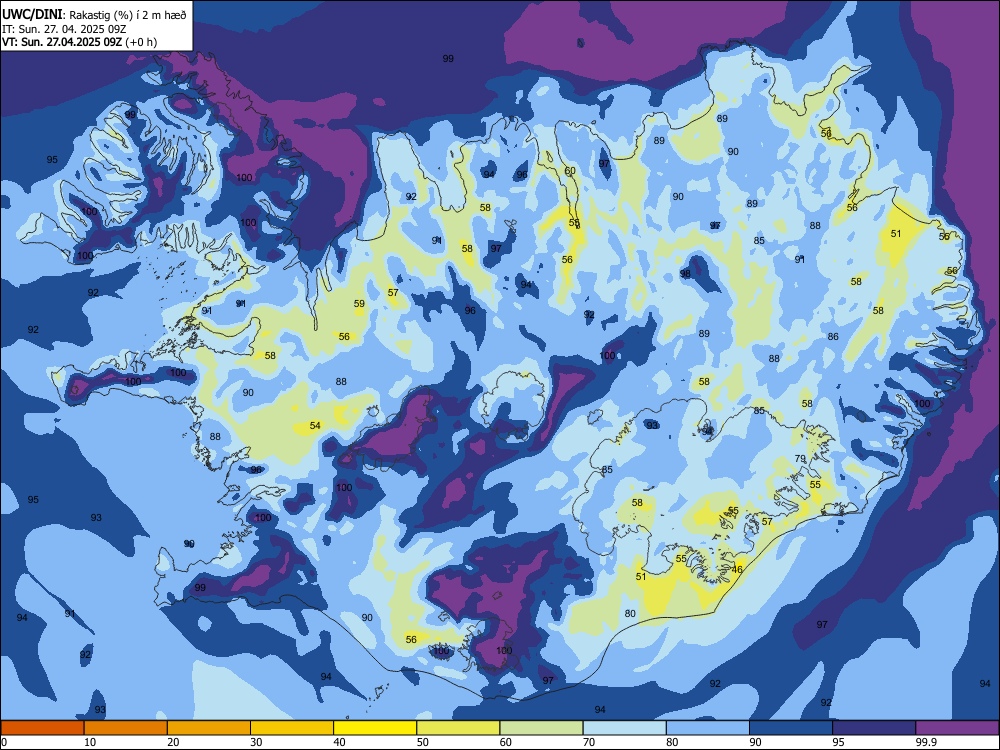Image resolution: width=1000 pixels, height=750 pixels.
Task: Click the '99.9' label on the color scale
Action: (926, 742)
